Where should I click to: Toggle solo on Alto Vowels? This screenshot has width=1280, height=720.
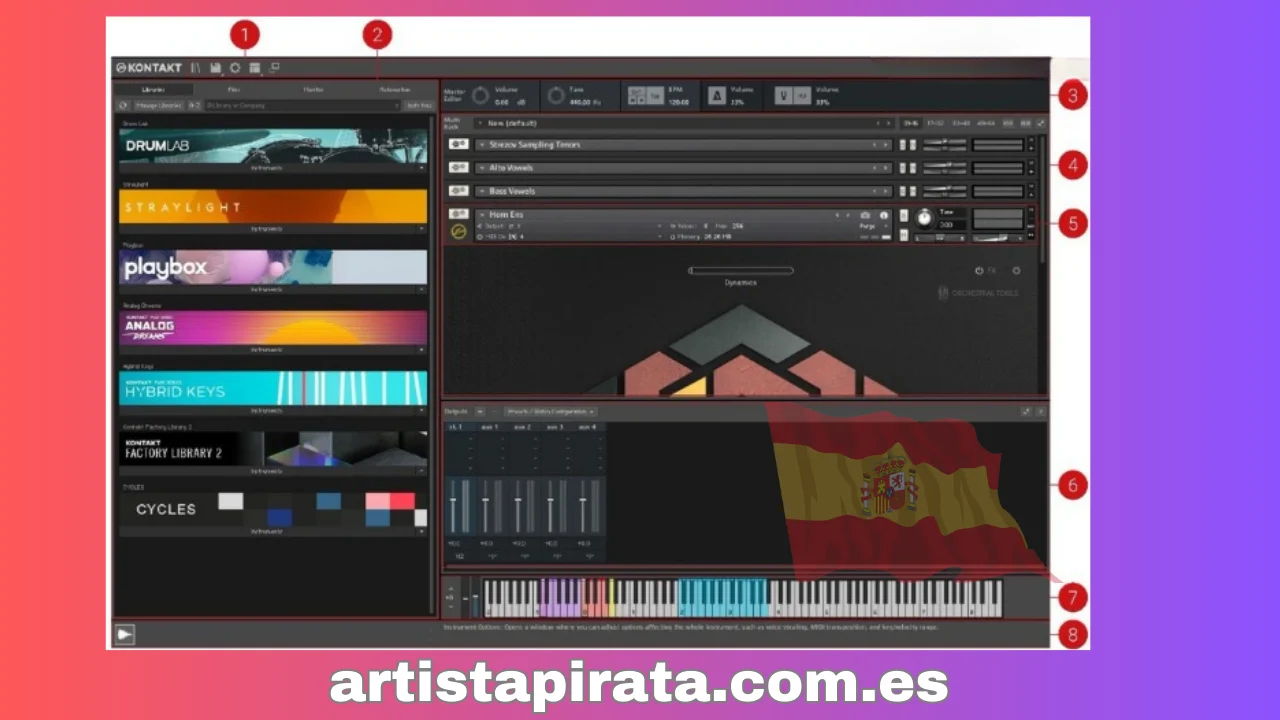(902, 168)
